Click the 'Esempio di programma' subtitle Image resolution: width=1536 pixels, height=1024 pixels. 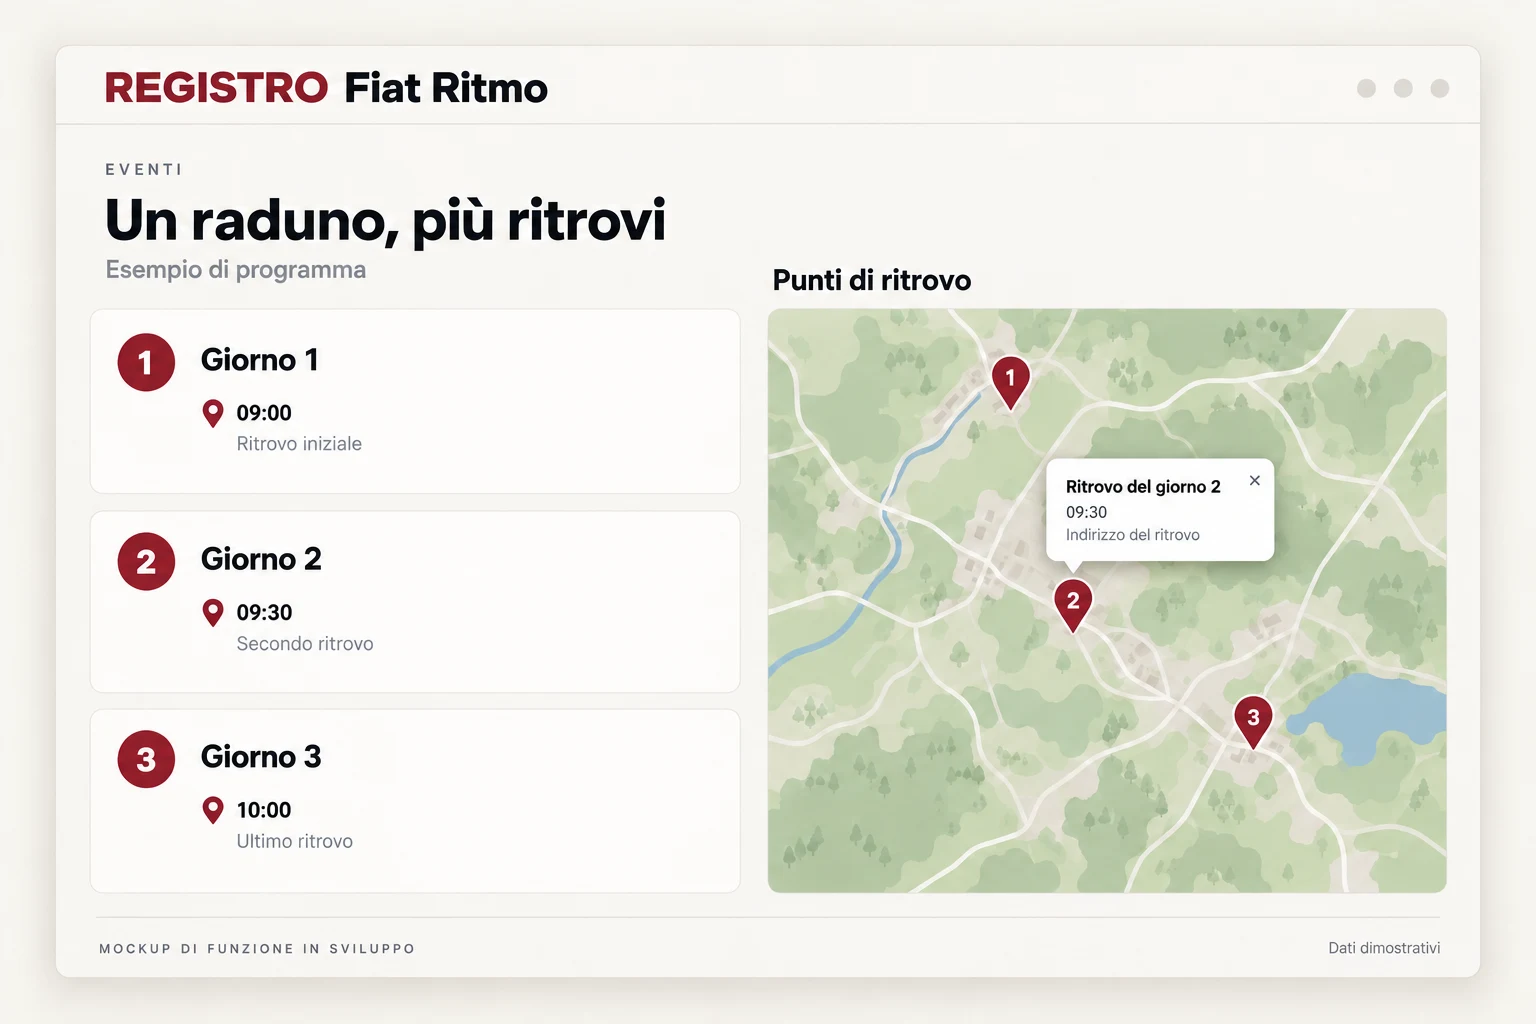coord(236,270)
